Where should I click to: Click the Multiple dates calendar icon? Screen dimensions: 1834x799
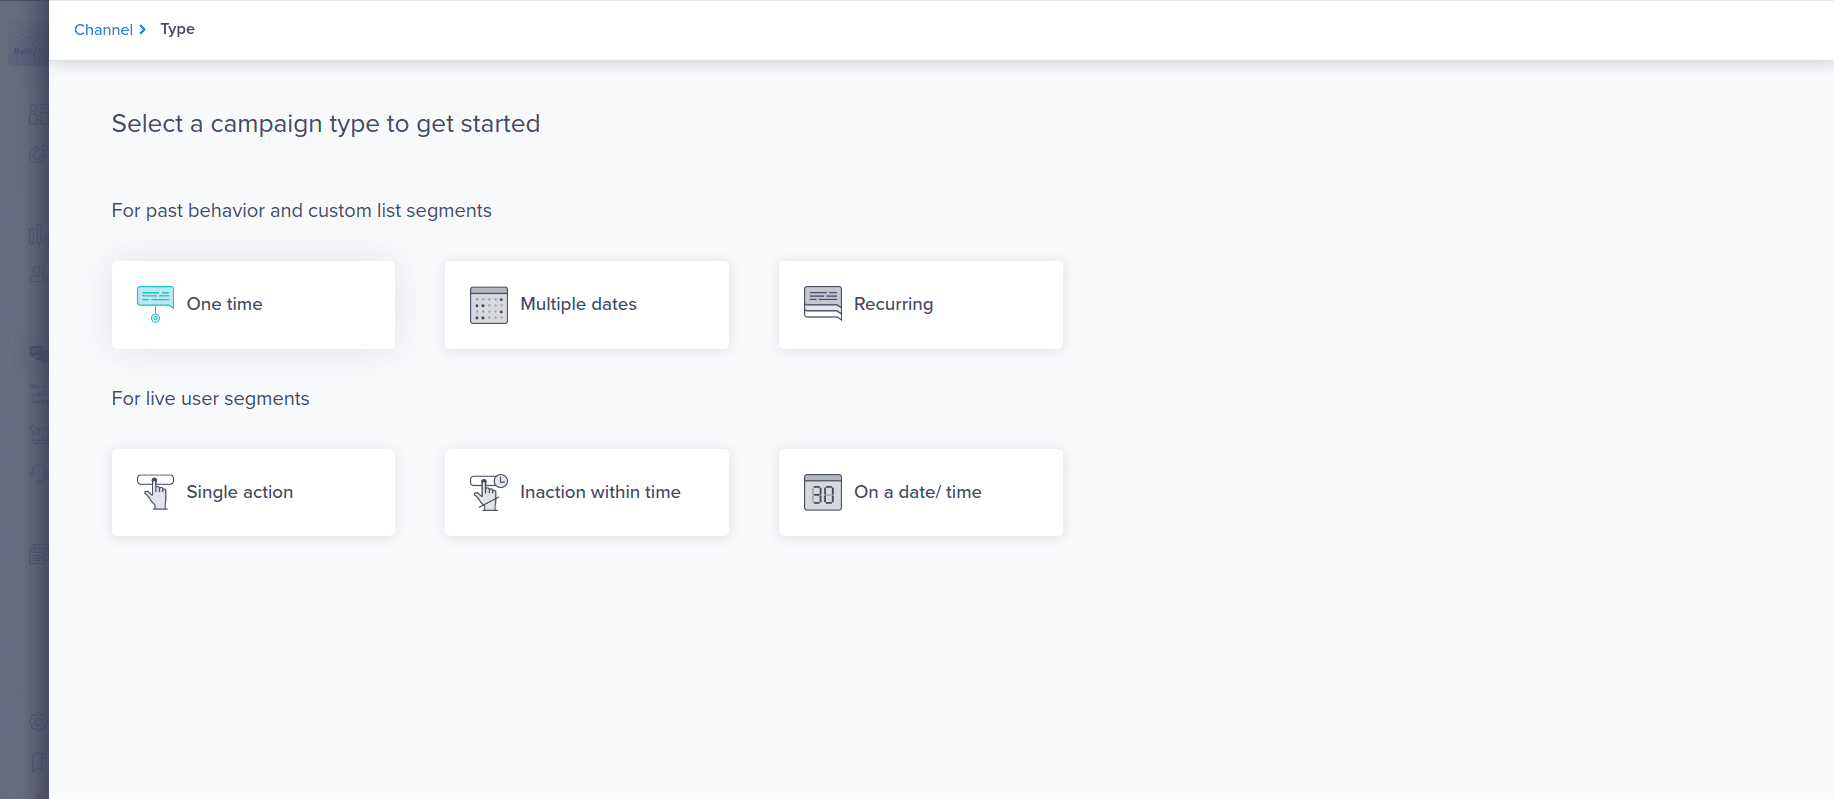(x=488, y=304)
